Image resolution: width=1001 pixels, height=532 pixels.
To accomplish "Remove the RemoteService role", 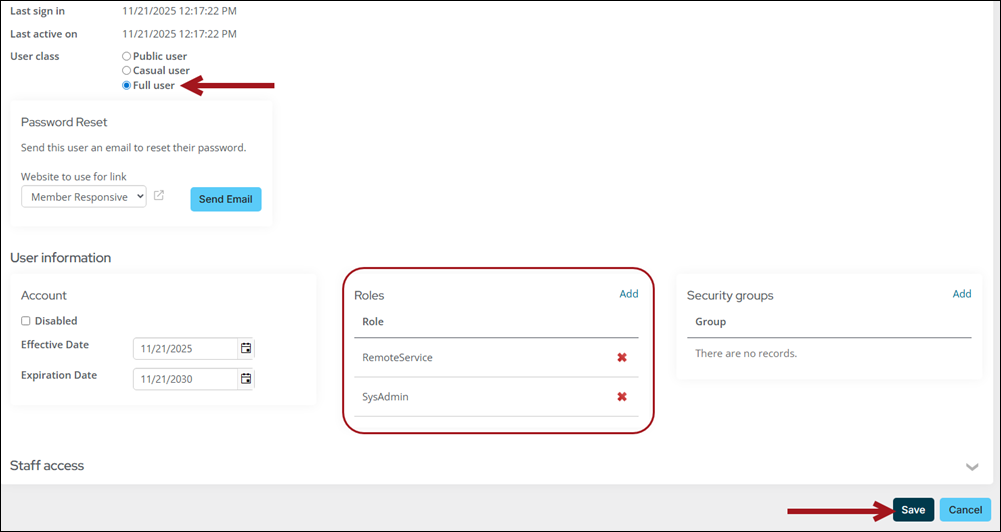I will tap(621, 357).
